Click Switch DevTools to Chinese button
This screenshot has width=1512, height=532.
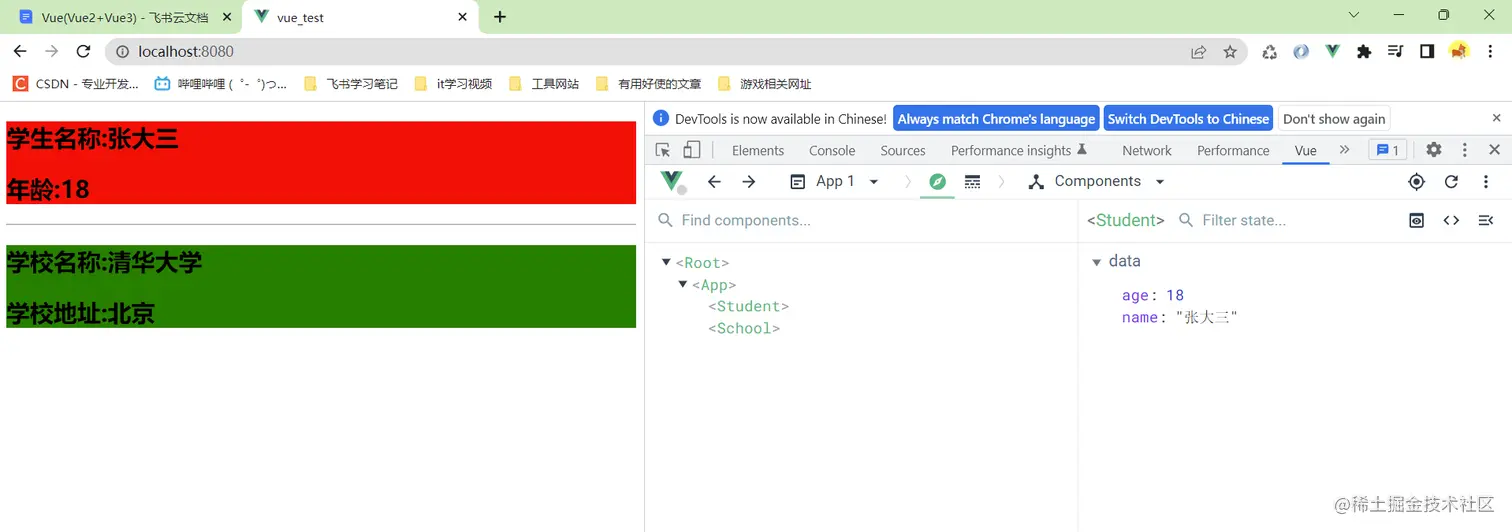(1188, 118)
